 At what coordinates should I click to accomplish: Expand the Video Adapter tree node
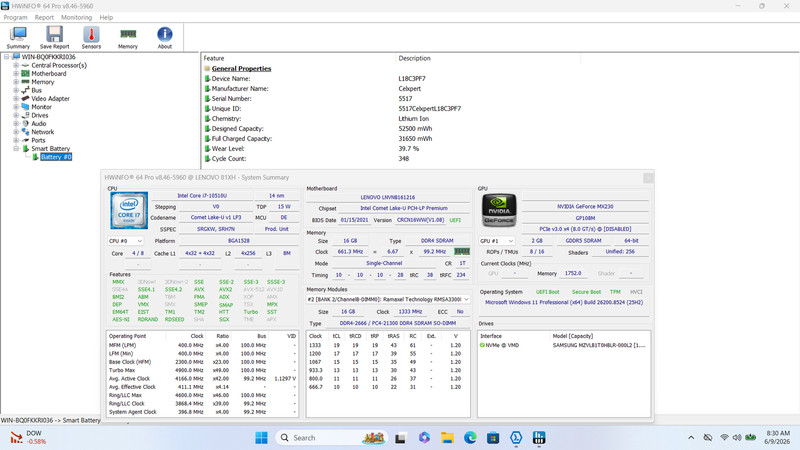point(16,98)
